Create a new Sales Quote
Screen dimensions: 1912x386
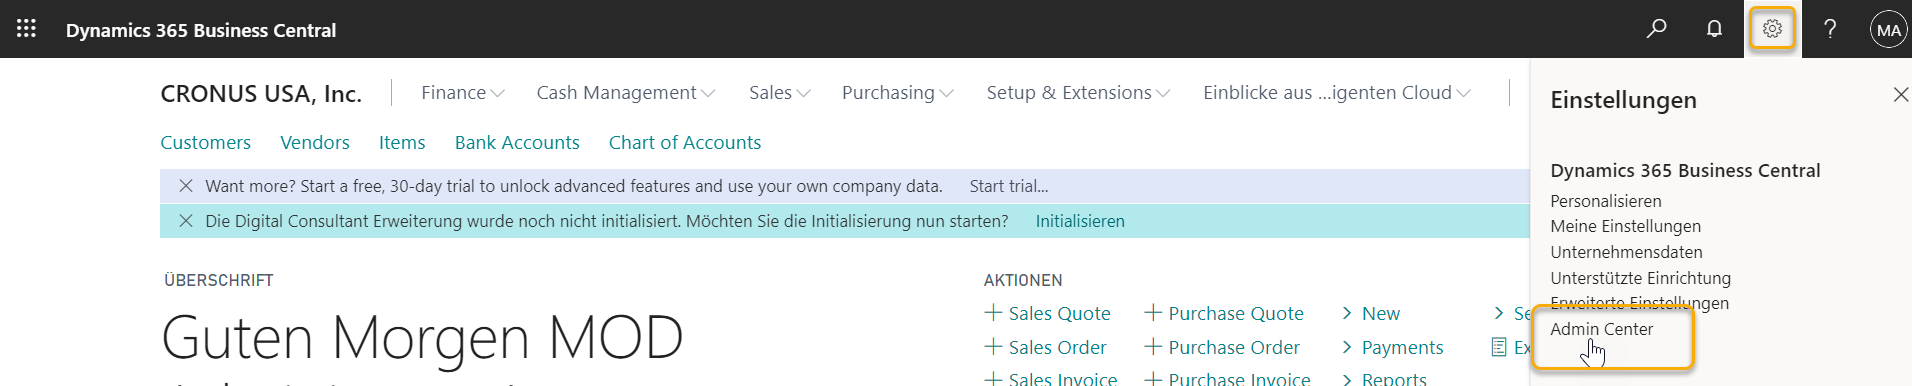pos(1047,313)
